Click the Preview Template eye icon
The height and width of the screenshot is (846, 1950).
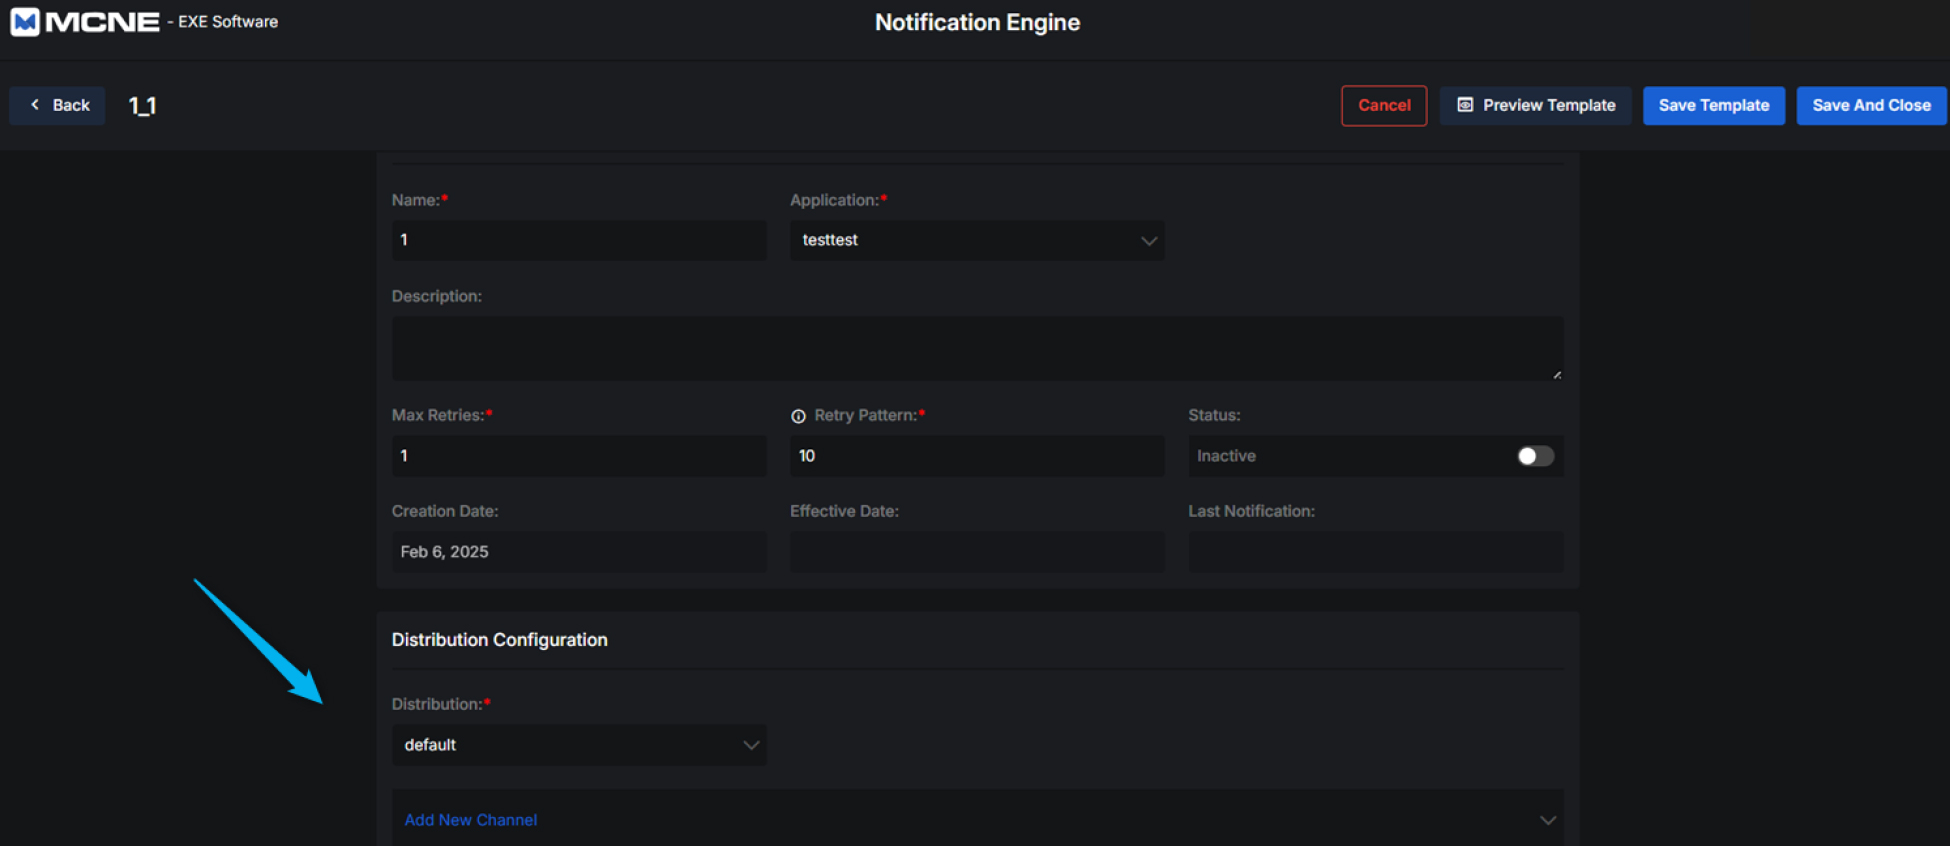1465,105
